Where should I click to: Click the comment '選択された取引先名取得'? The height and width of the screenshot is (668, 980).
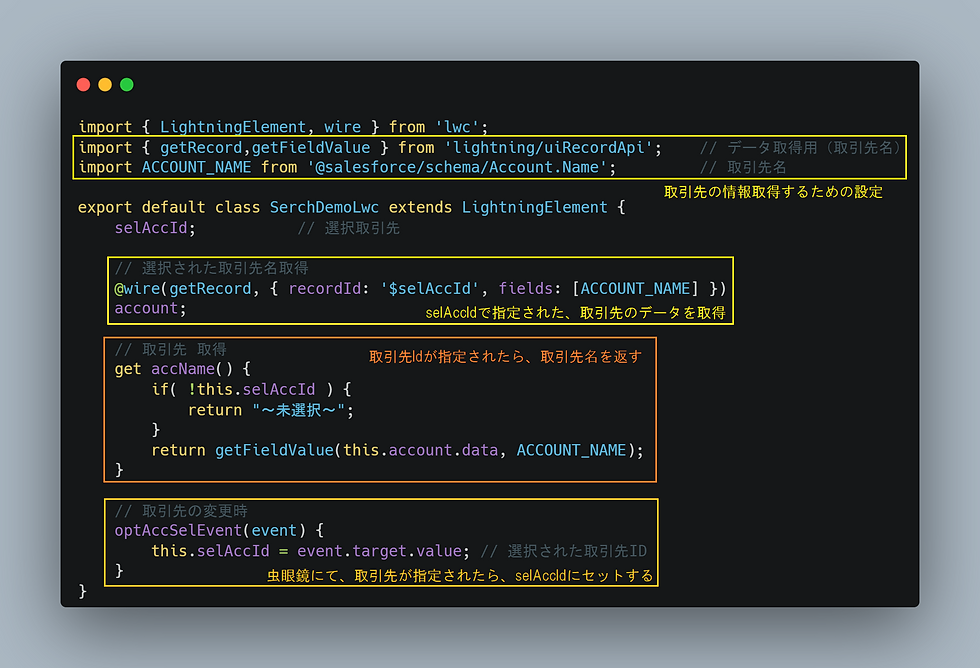coord(225,268)
